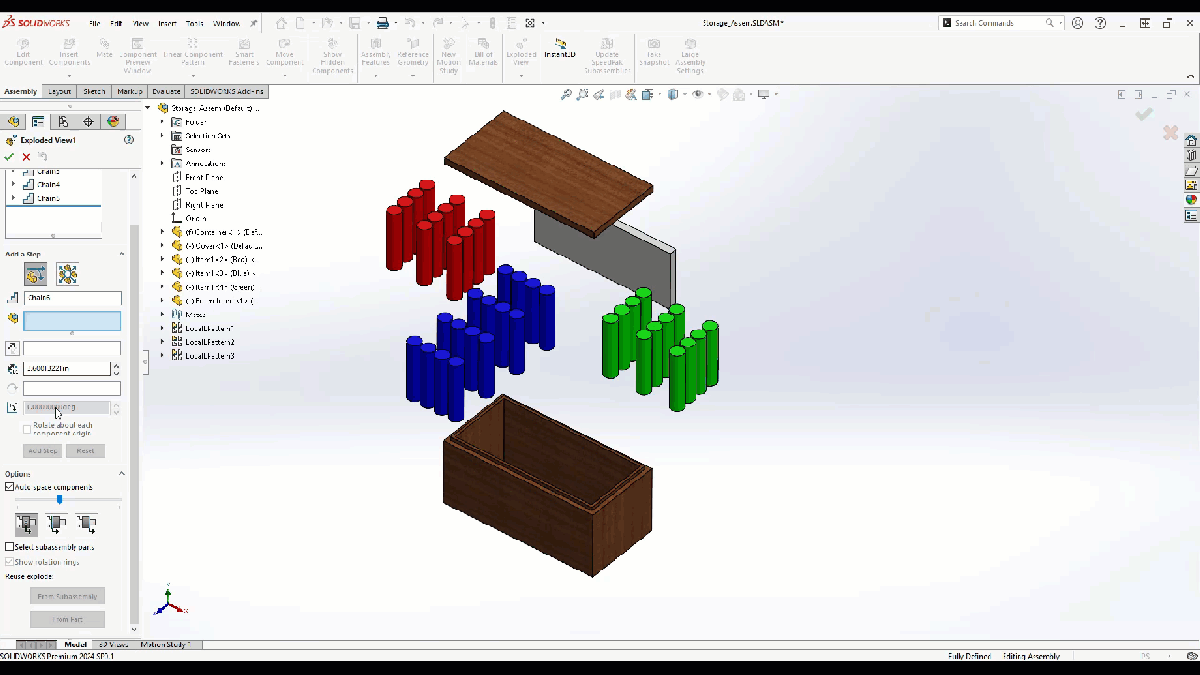Image resolution: width=1200 pixels, height=675 pixels.
Task: Open the Assembly Features dropdown arrow
Action: [x=376, y=75]
